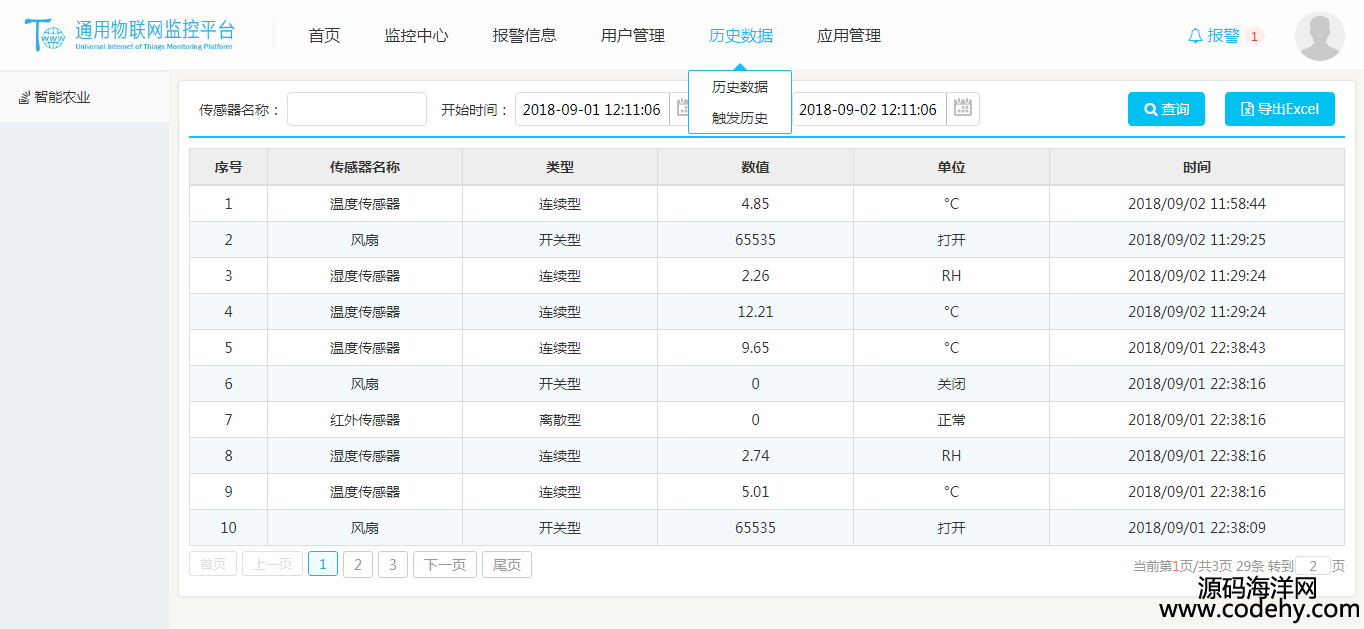
Task: Jump to 尾页 last page
Action: click(x=507, y=565)
